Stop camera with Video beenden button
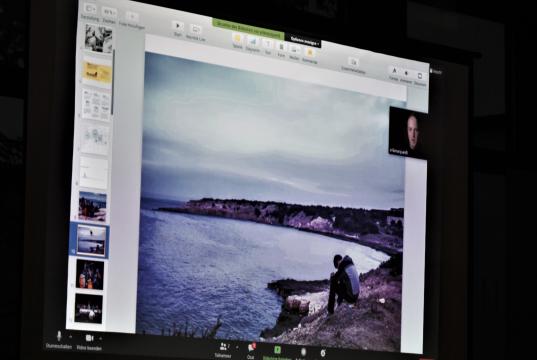Image resolution: width=537 pixels, height=360 pixels. (89, 343)
